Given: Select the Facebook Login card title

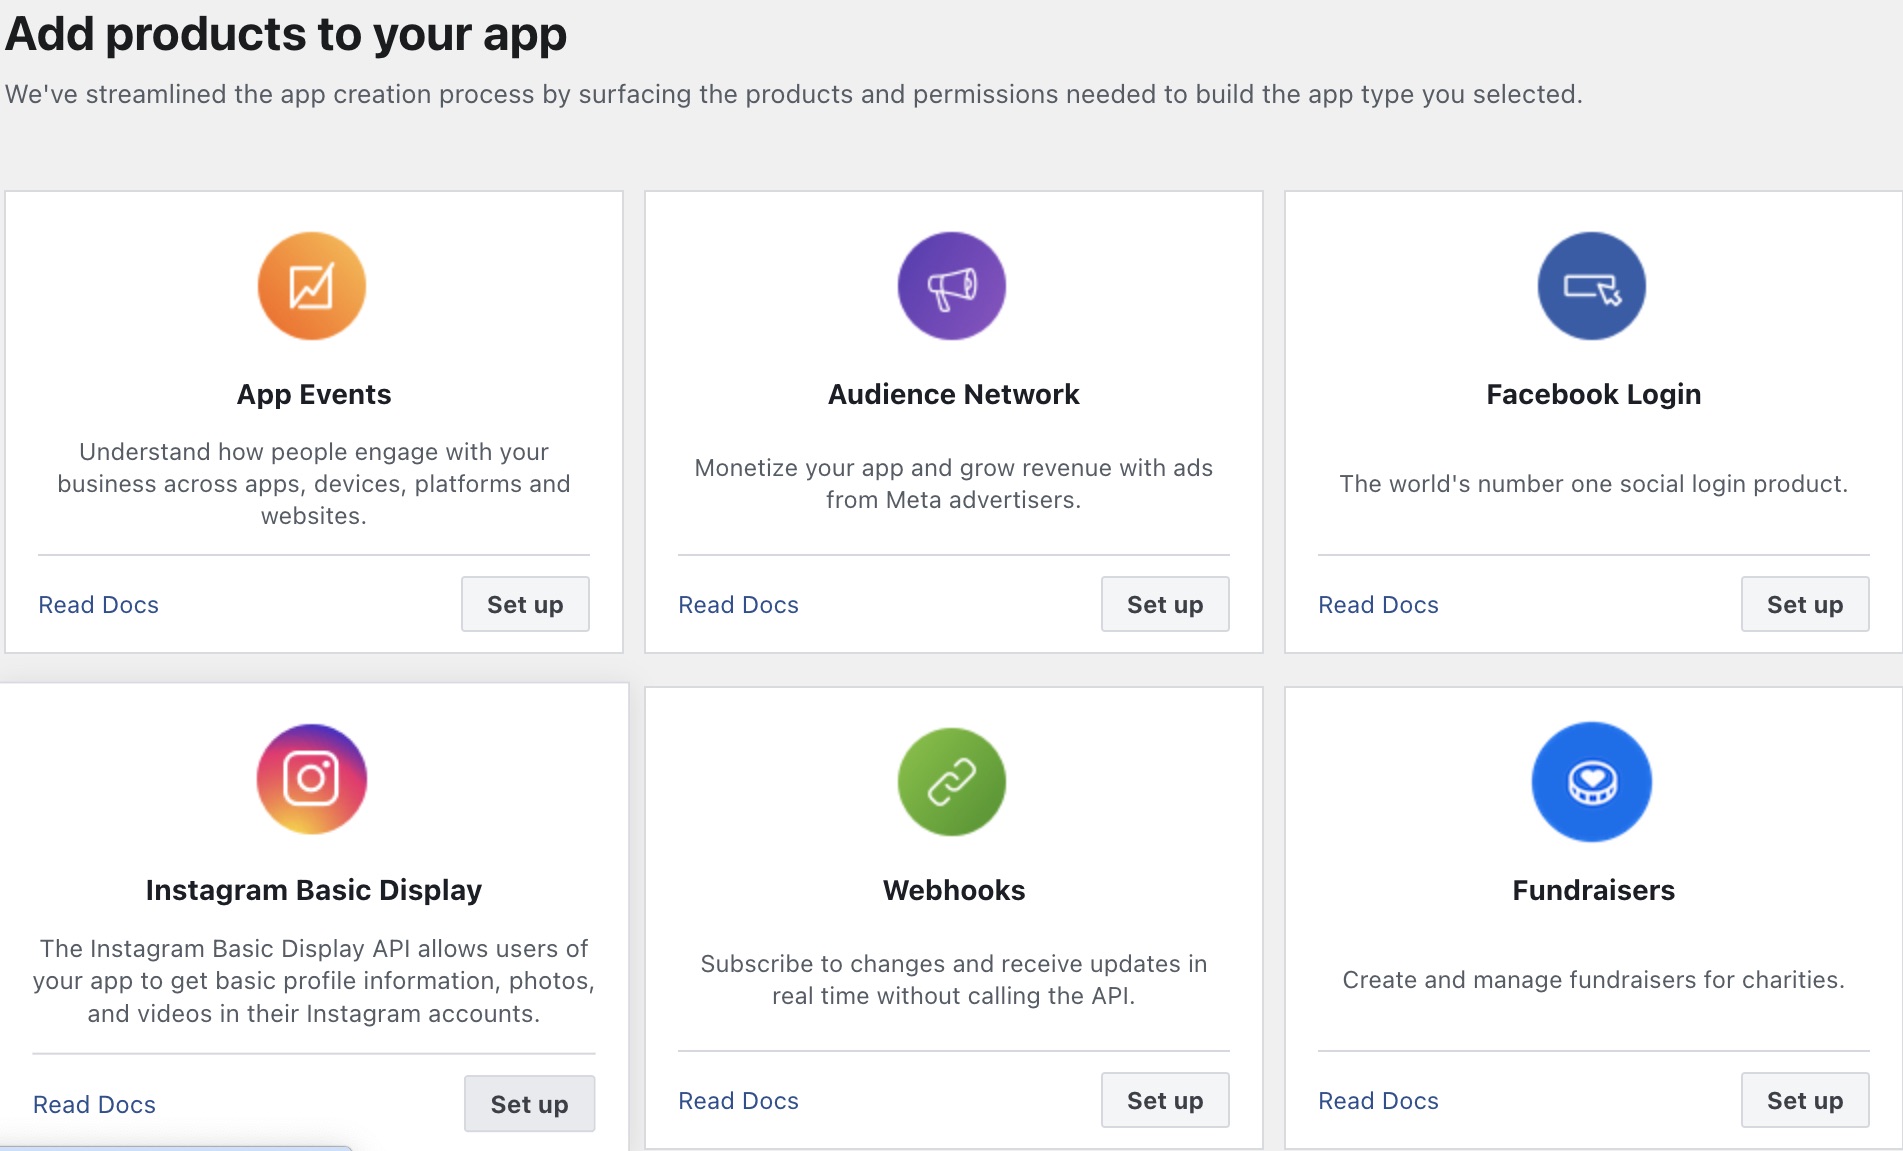Looking at the screenshot, I should coord(1593,394).
